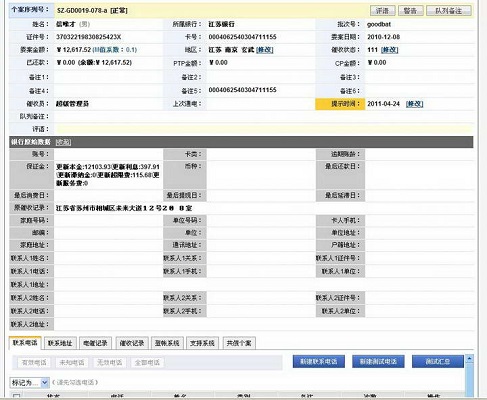This screenshot has width=487, height=400.
Task: Click the 修改 link beside 地区
Action: pyautogui.click(x=265, y=50)
